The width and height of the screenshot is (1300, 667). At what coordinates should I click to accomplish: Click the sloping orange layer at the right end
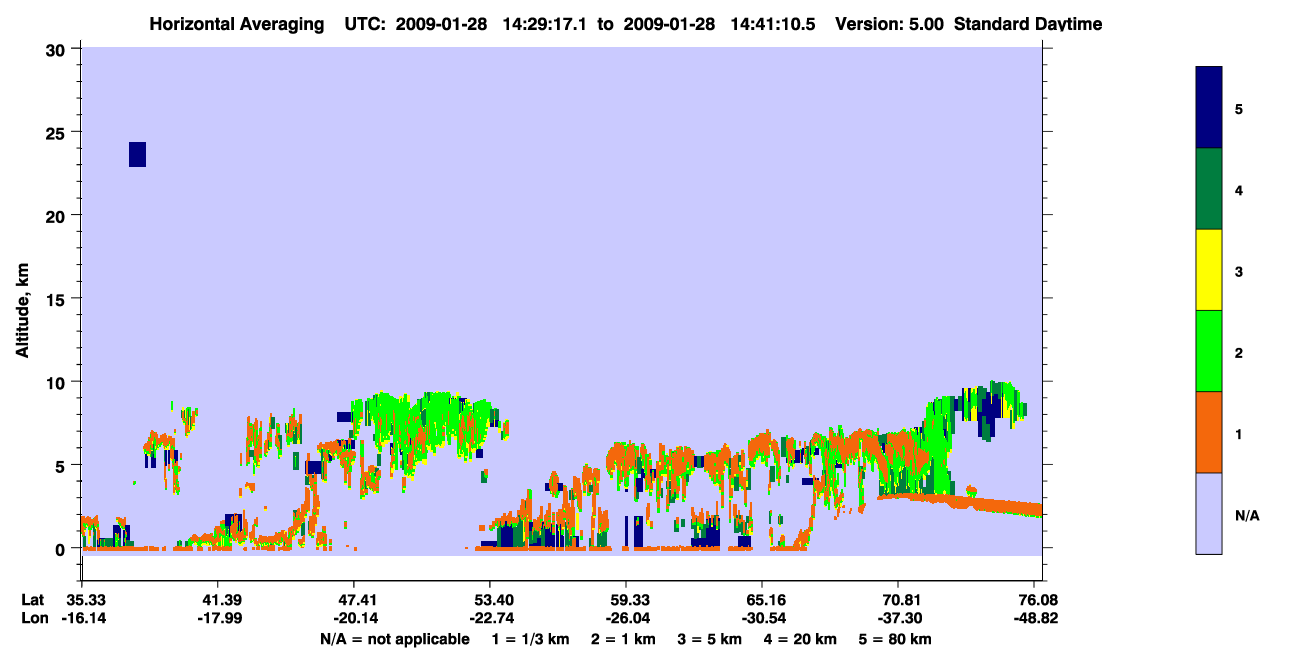tap(962, 503)
